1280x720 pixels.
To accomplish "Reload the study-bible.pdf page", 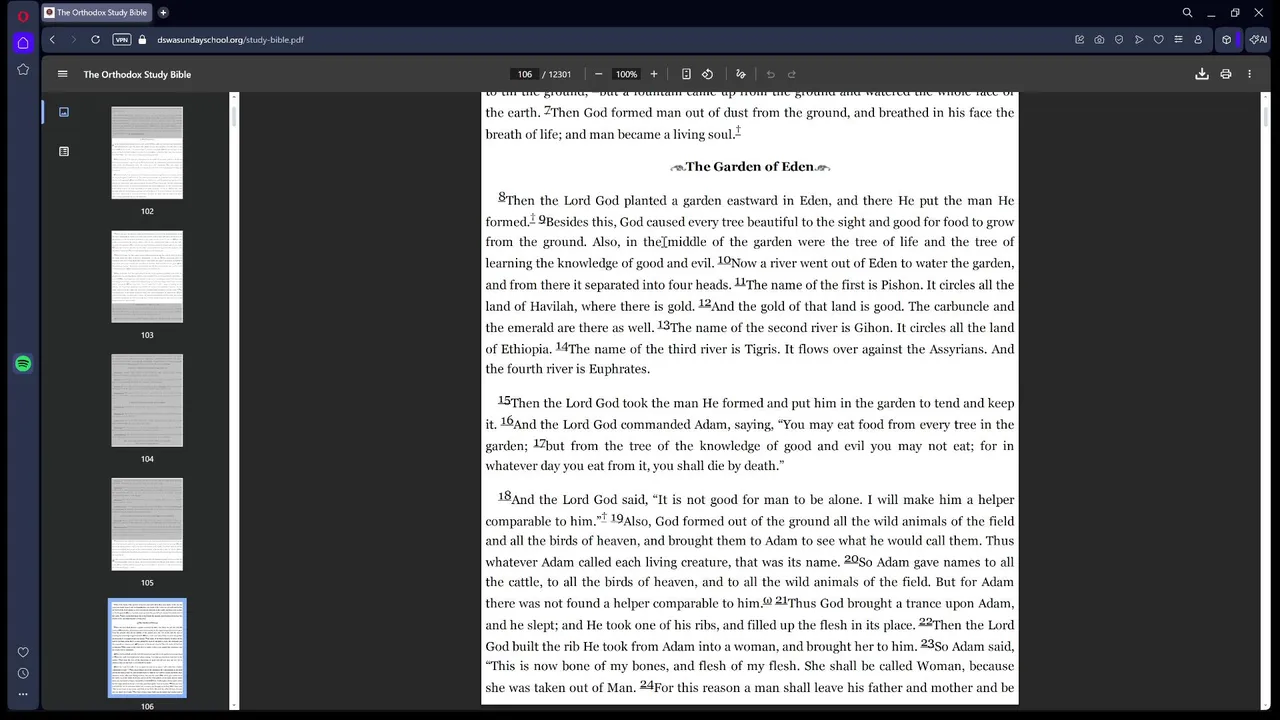I will (x=95, y=40).
